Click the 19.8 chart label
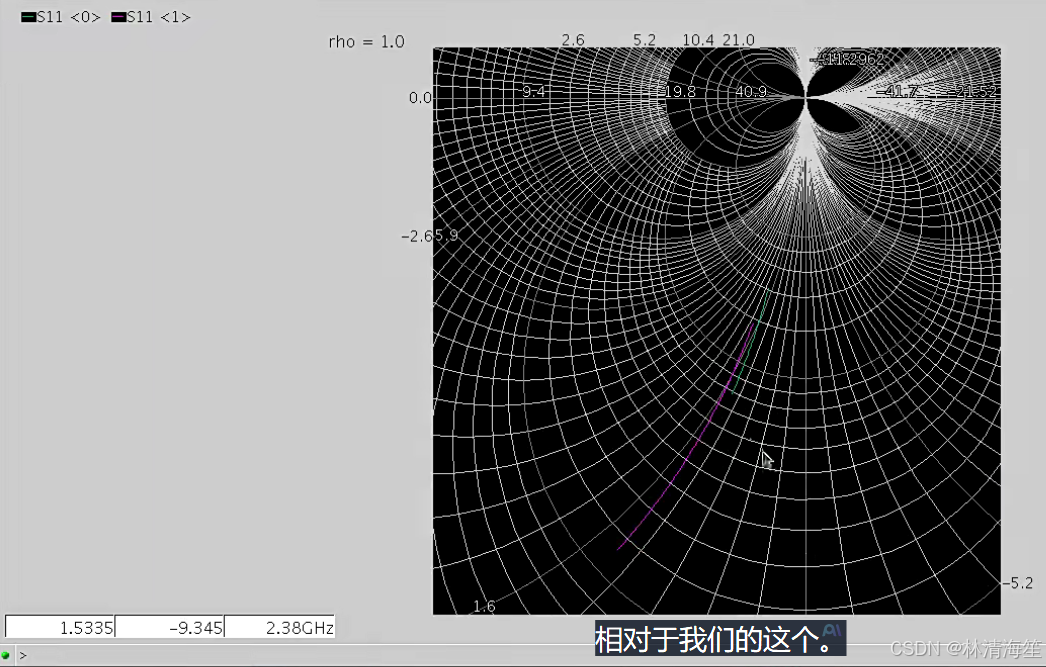 click(x=680, y=91)
